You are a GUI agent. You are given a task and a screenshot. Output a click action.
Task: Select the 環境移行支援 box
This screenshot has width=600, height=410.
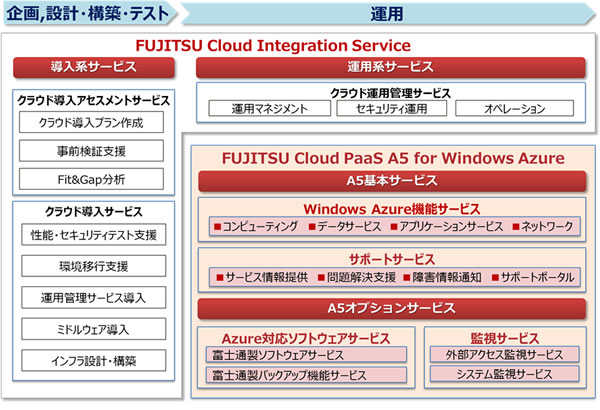pos(94,266)
